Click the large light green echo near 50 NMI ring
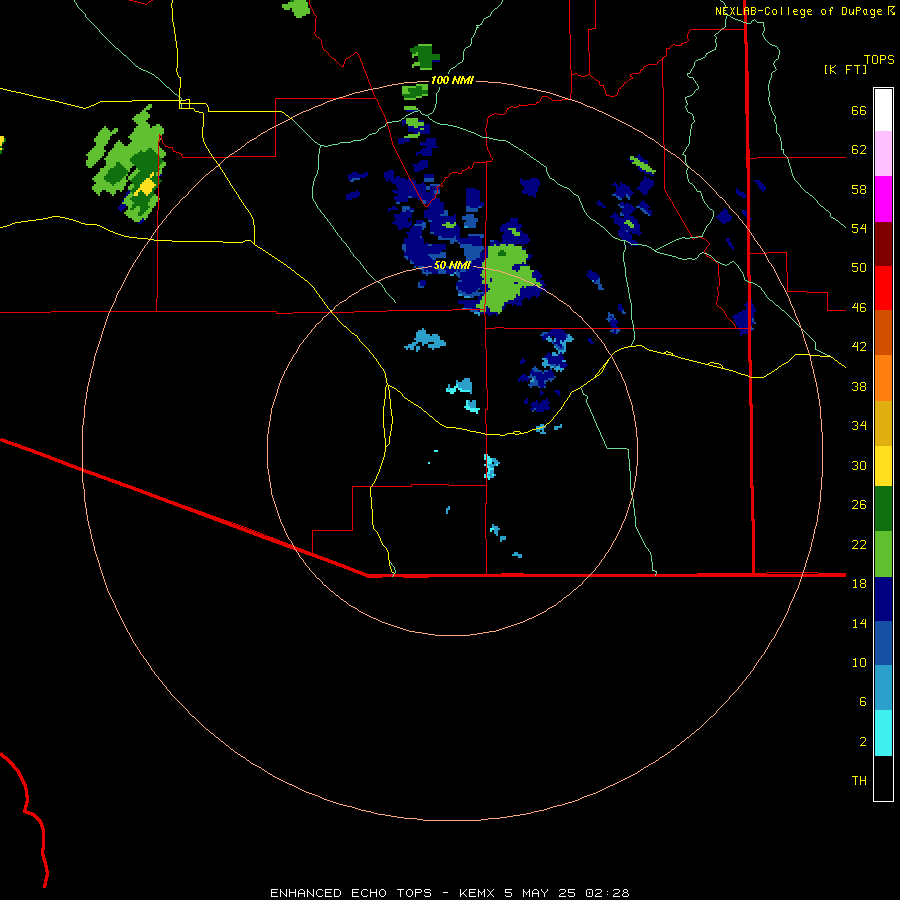 505,278
